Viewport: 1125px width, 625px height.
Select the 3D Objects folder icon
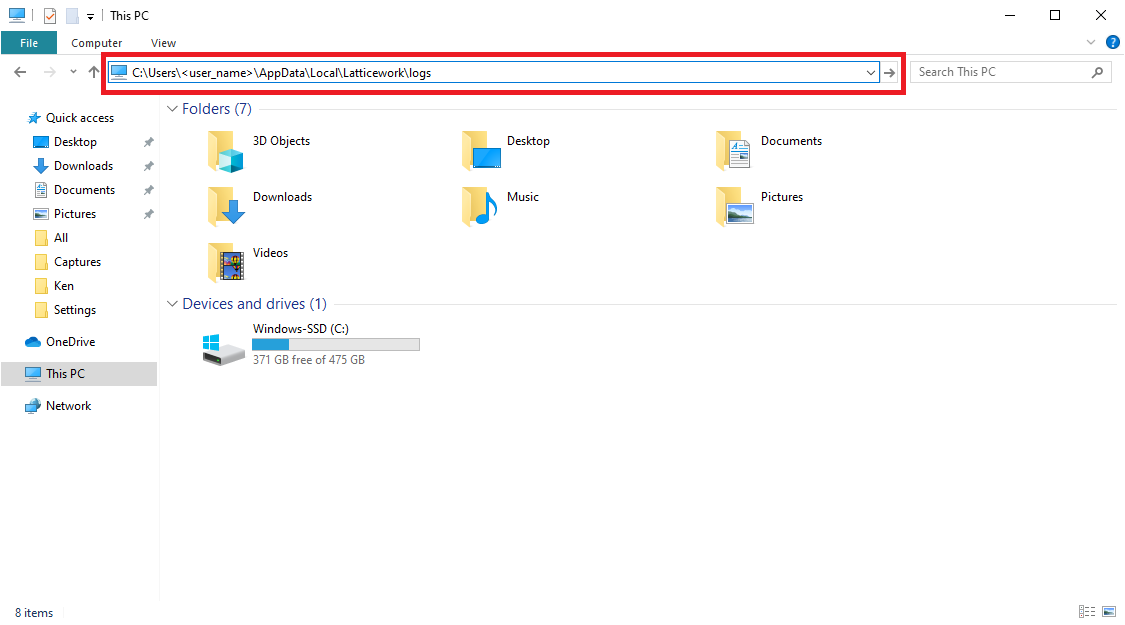[x=225, y=151]
